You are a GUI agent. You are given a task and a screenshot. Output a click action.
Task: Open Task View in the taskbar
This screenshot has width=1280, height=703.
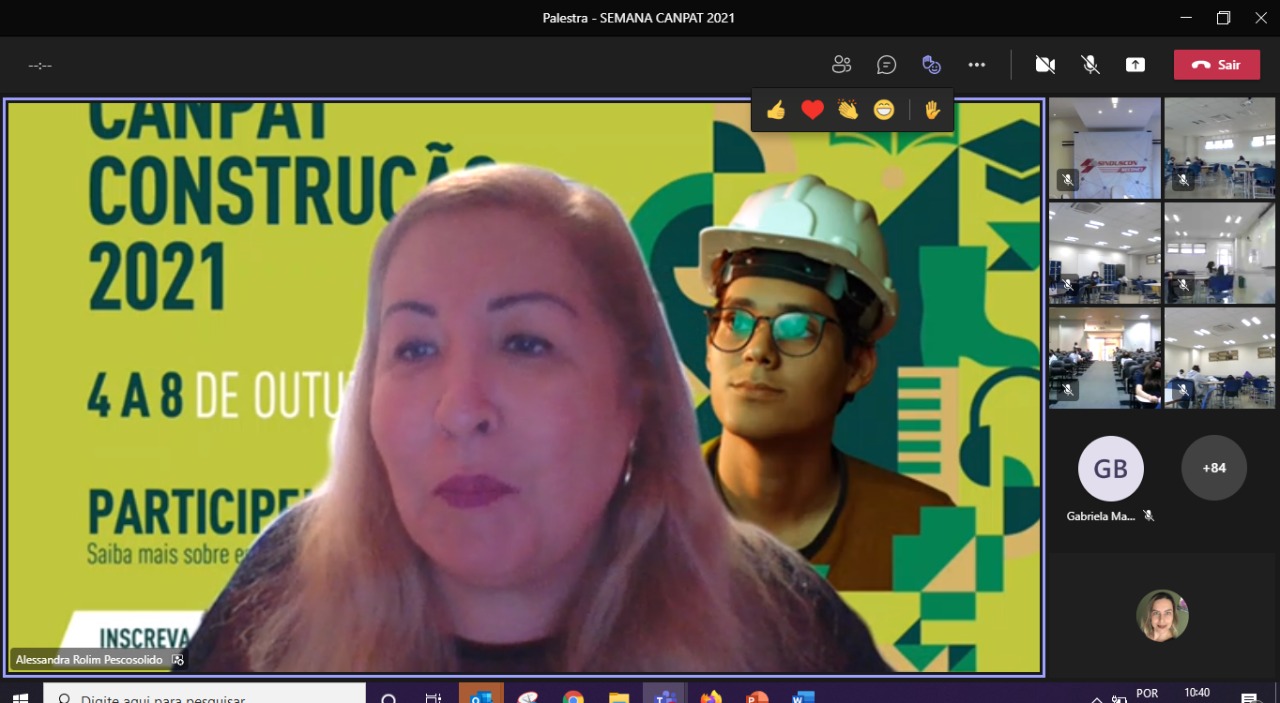[x=433, y=696]
